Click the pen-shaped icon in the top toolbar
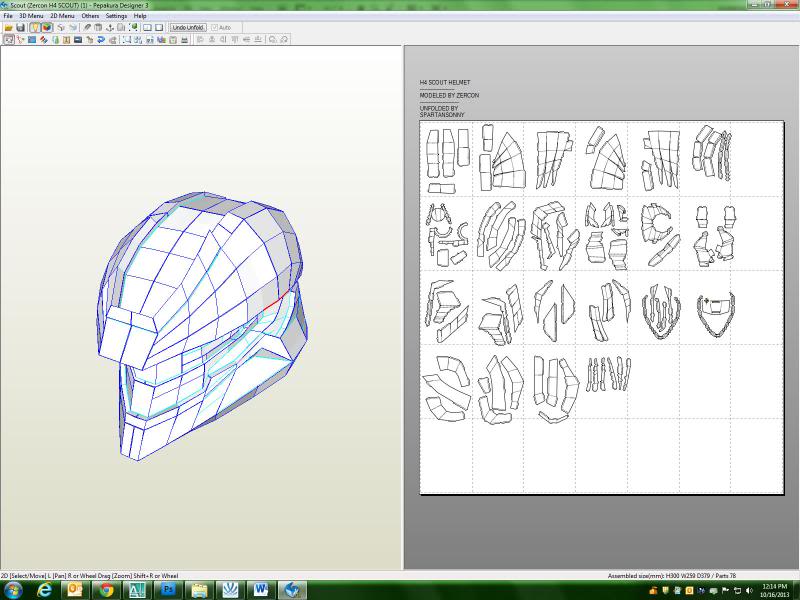Viewport: 800px width, 600px height. click(x=87, y=28)
